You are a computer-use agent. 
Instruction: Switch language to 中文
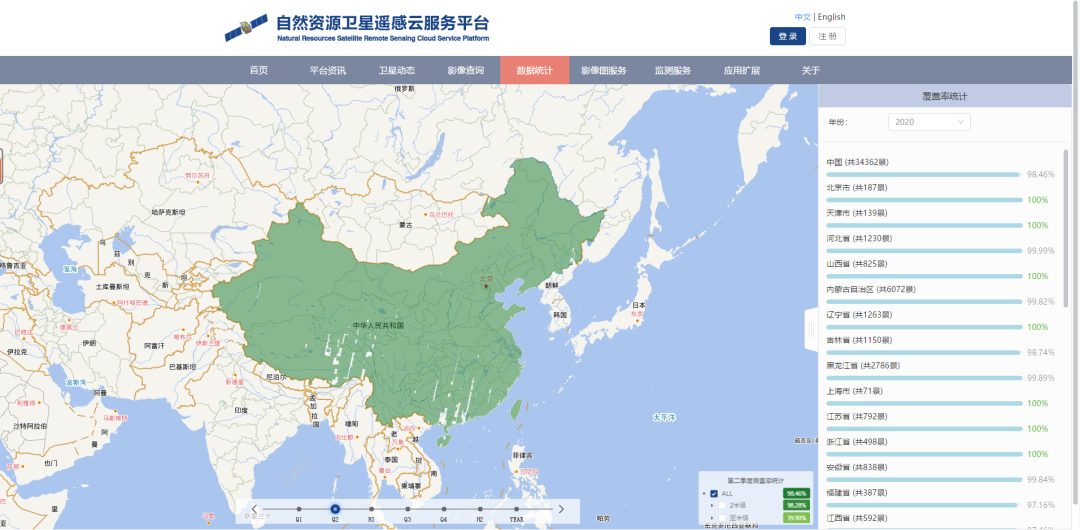click(802, 17)
